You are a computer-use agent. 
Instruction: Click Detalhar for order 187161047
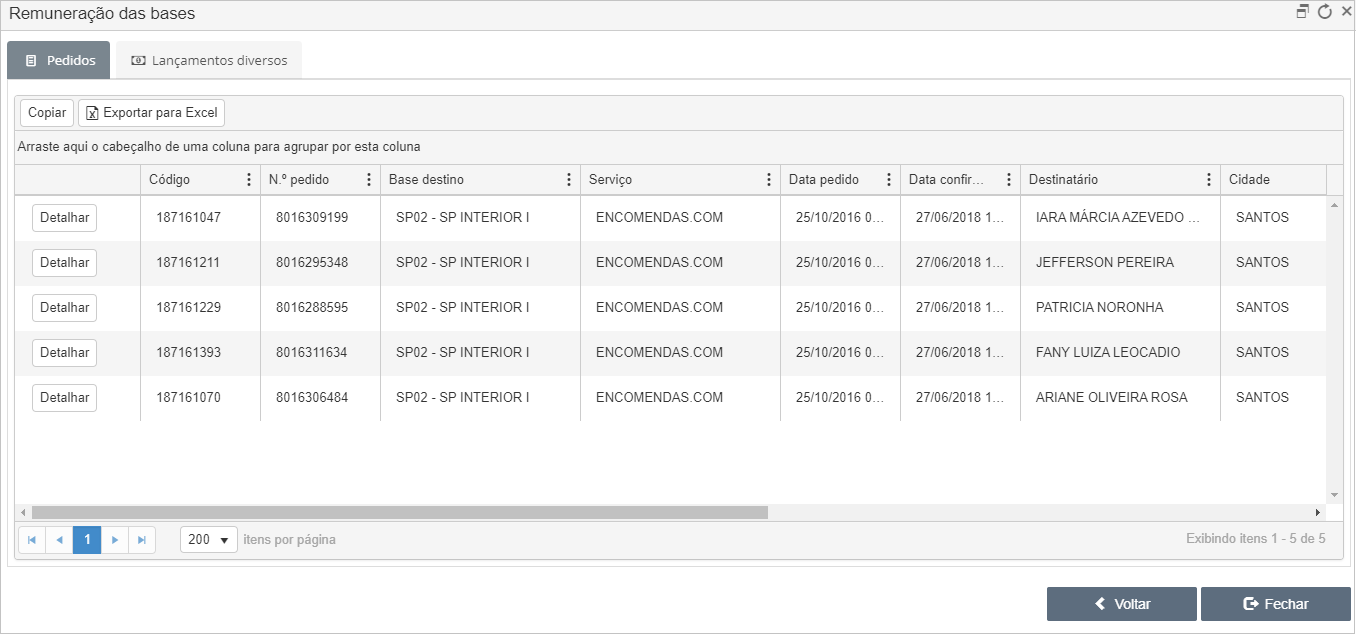click(x=64, y=218)
